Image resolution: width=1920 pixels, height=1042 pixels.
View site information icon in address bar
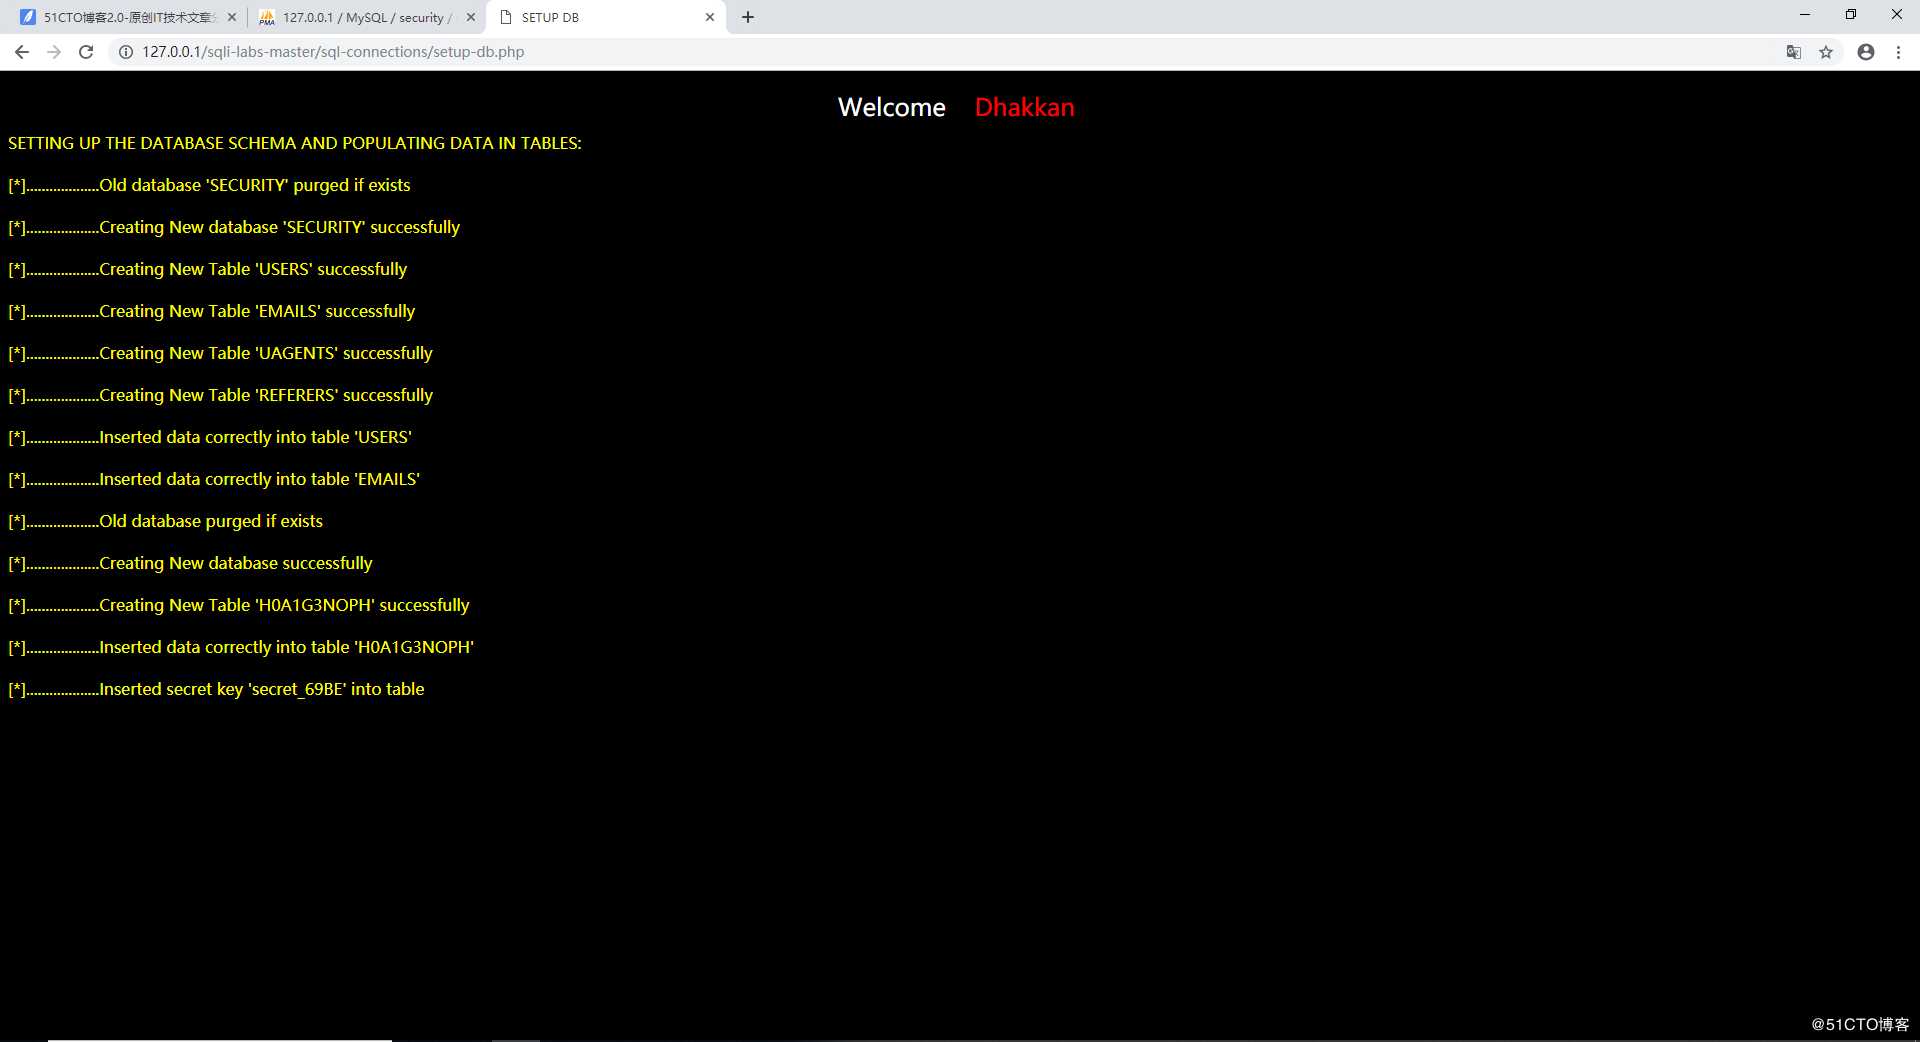126,52
